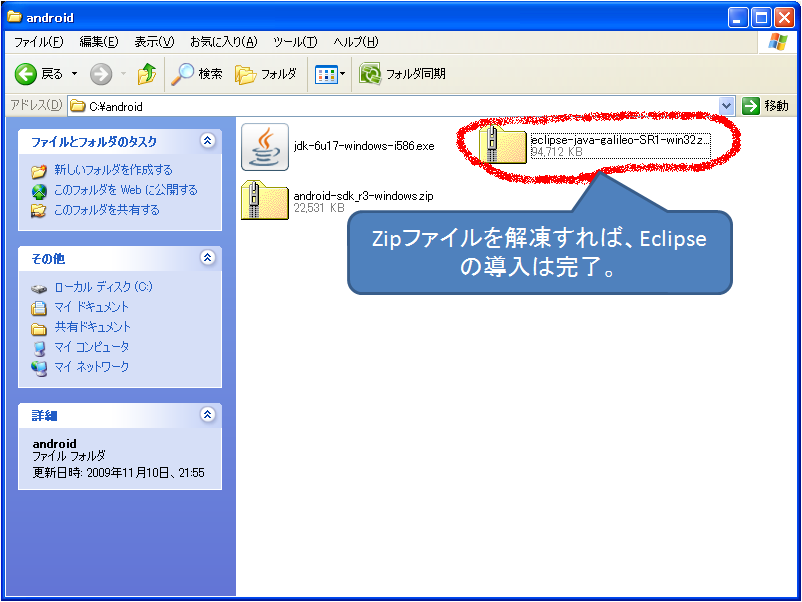Open the Search magnifier tool

click(182, 74)
